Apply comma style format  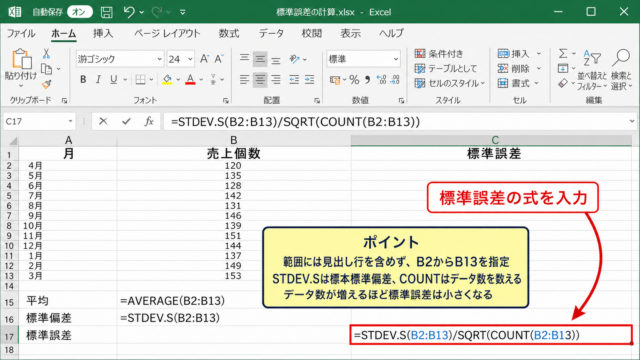[367, 80]
